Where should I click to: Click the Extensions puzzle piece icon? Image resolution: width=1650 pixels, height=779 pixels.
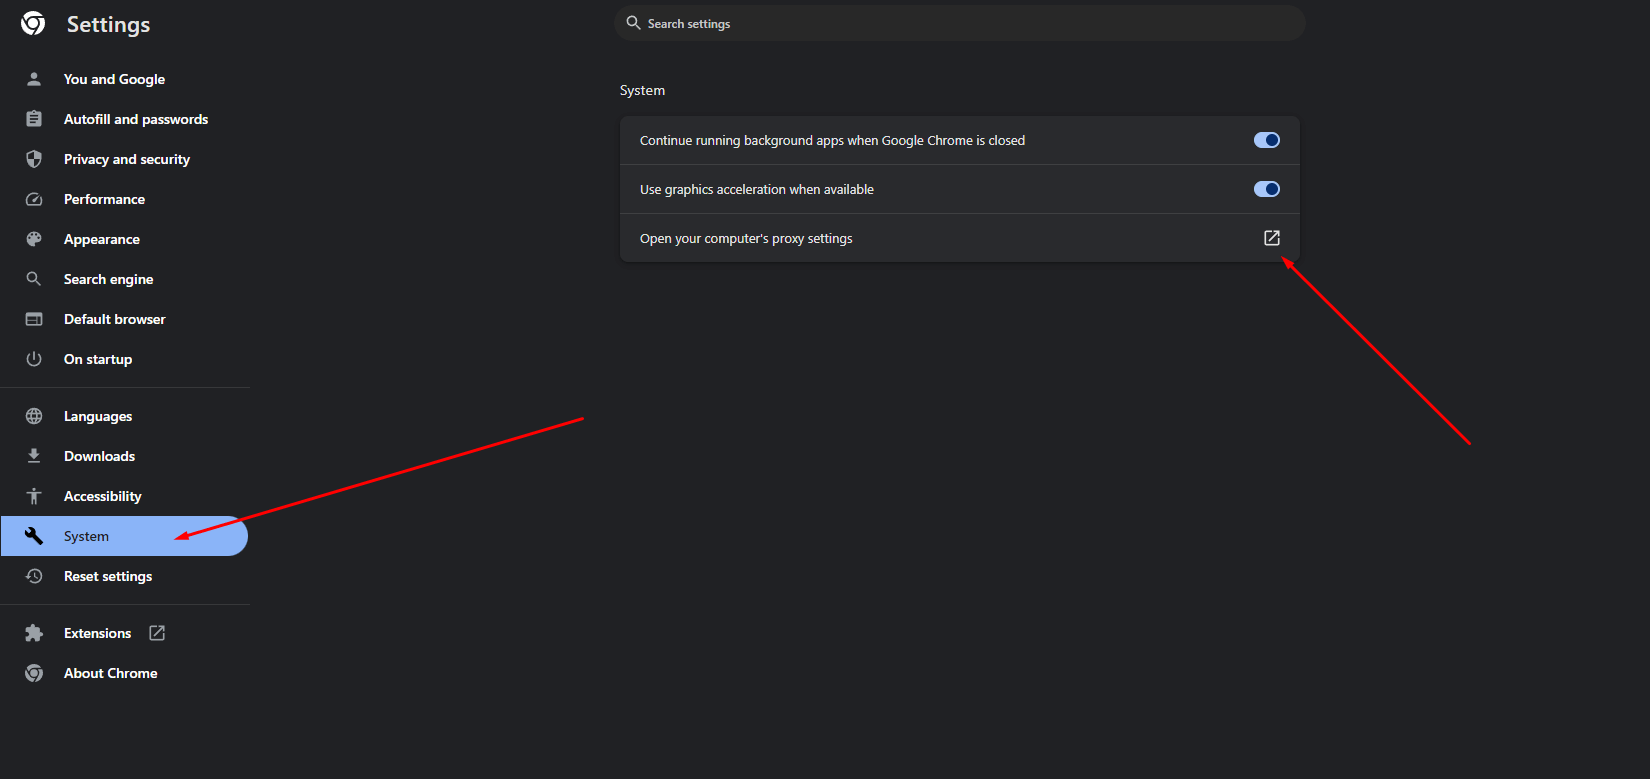34,632
